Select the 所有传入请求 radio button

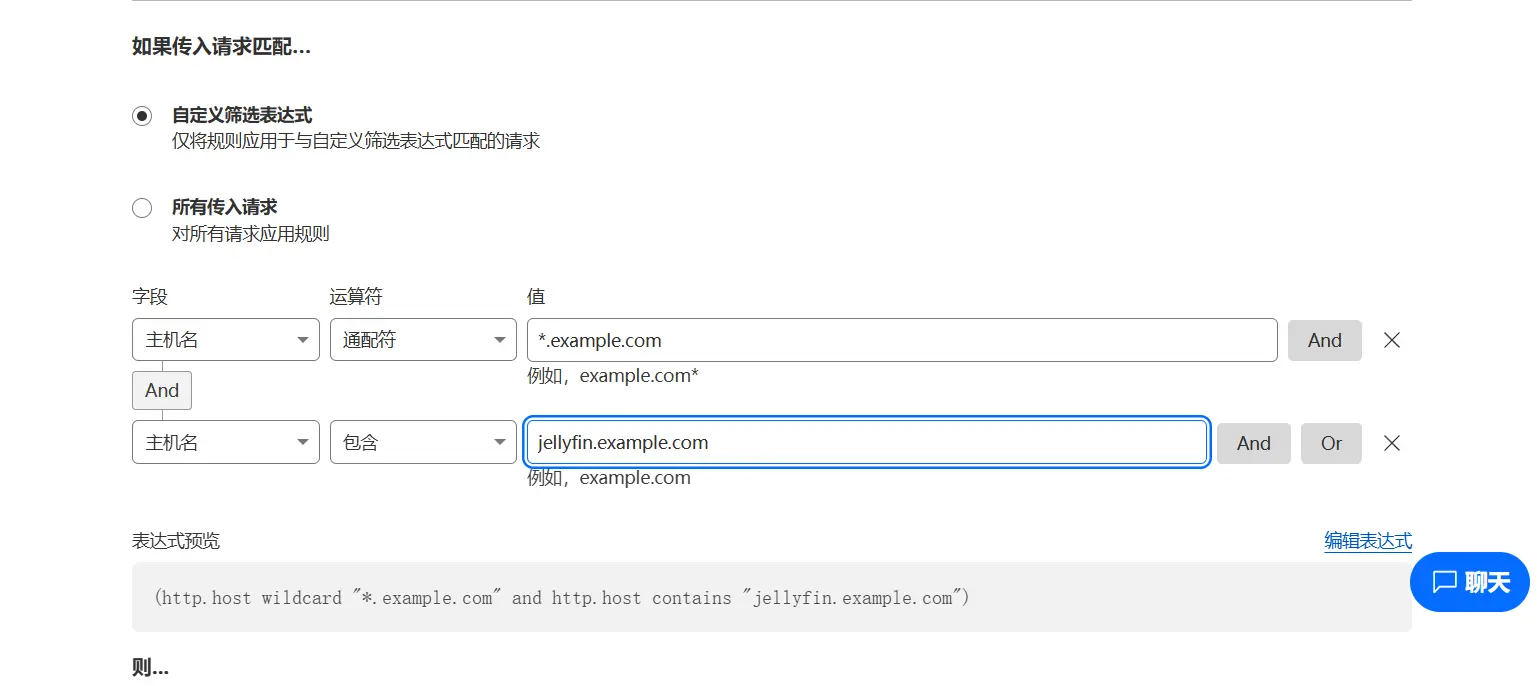point(142,208)
